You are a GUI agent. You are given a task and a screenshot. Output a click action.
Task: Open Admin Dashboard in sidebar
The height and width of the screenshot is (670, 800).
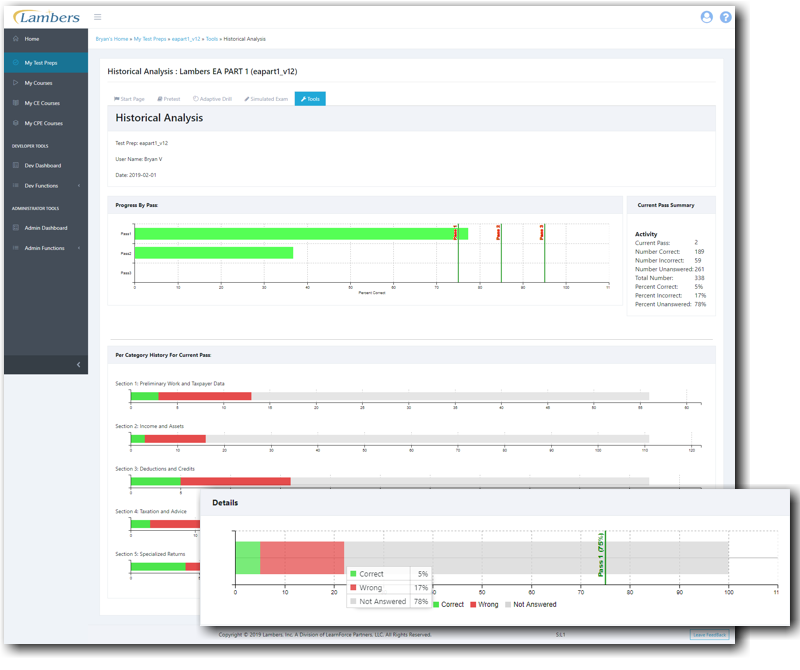(x=46, y=228)
